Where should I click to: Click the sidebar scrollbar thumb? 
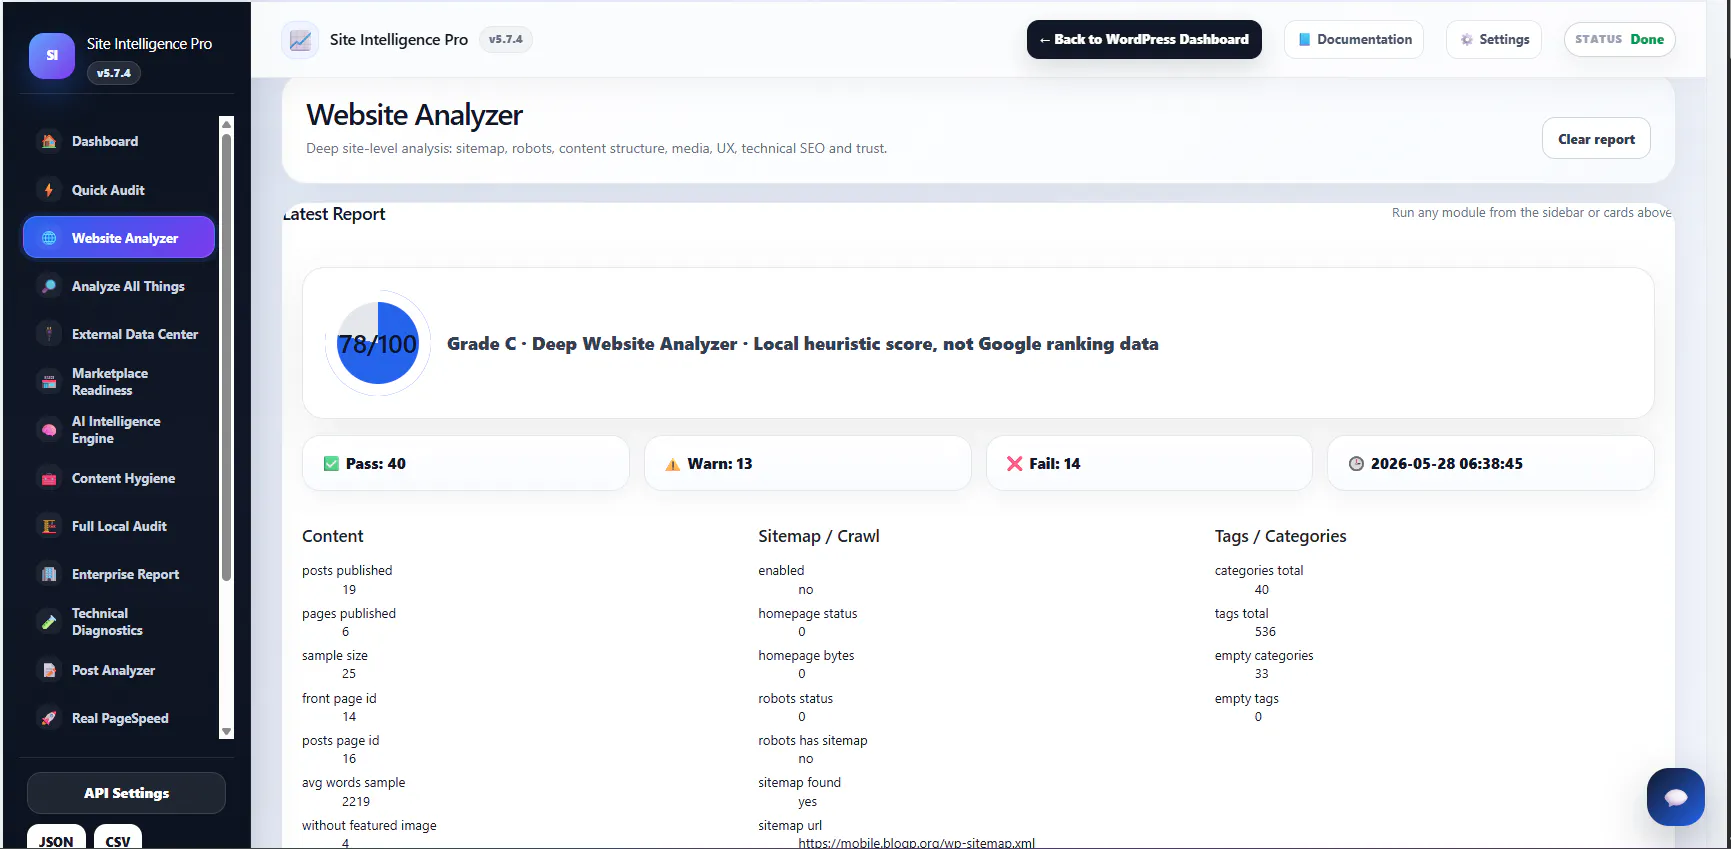[226, 357]
